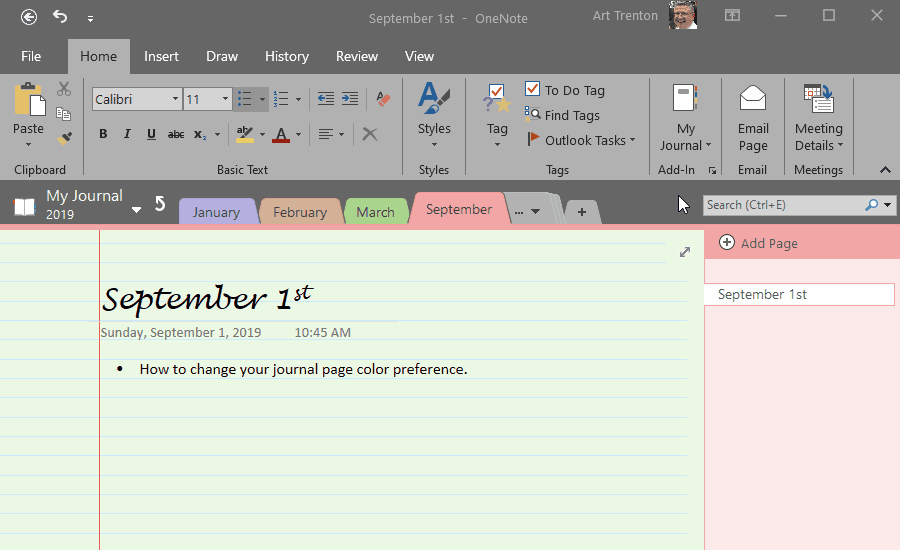The image size is (900, 550).
Task: Open the Styles gallery
Action: pos(434,115)
